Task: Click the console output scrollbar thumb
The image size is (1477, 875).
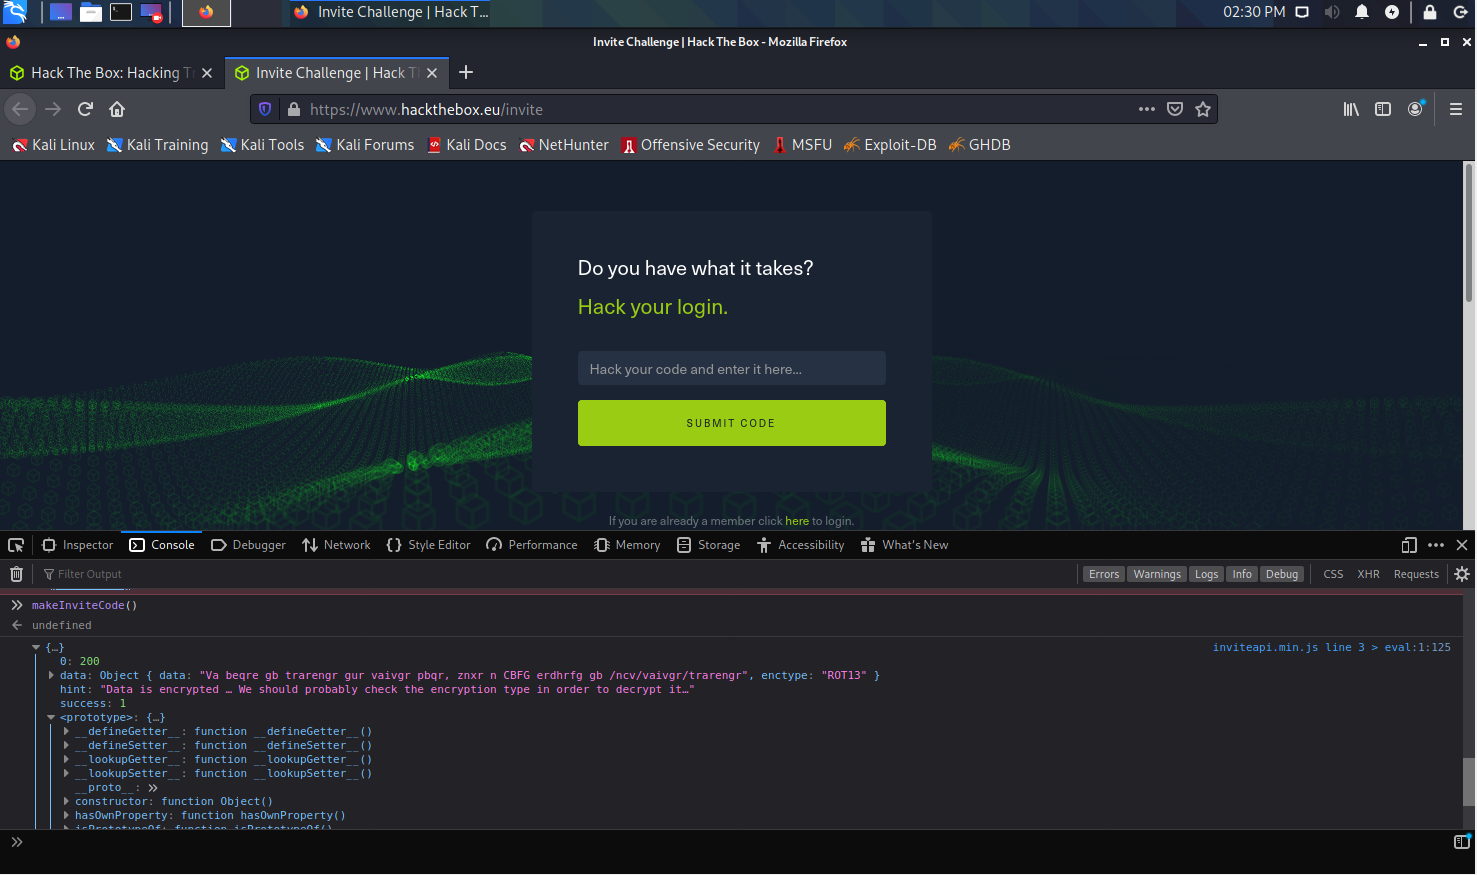Action: [x=1468, y=782]
